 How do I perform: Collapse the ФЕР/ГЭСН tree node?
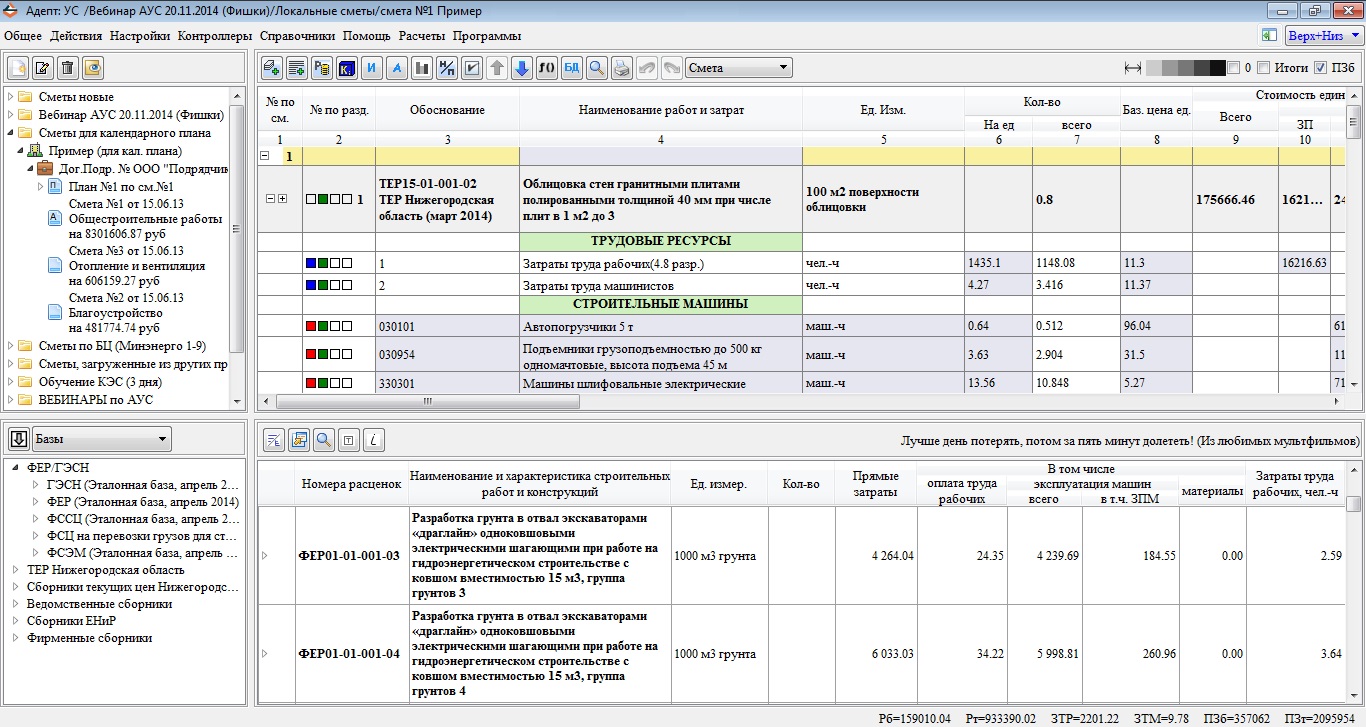tap(17, 467)
